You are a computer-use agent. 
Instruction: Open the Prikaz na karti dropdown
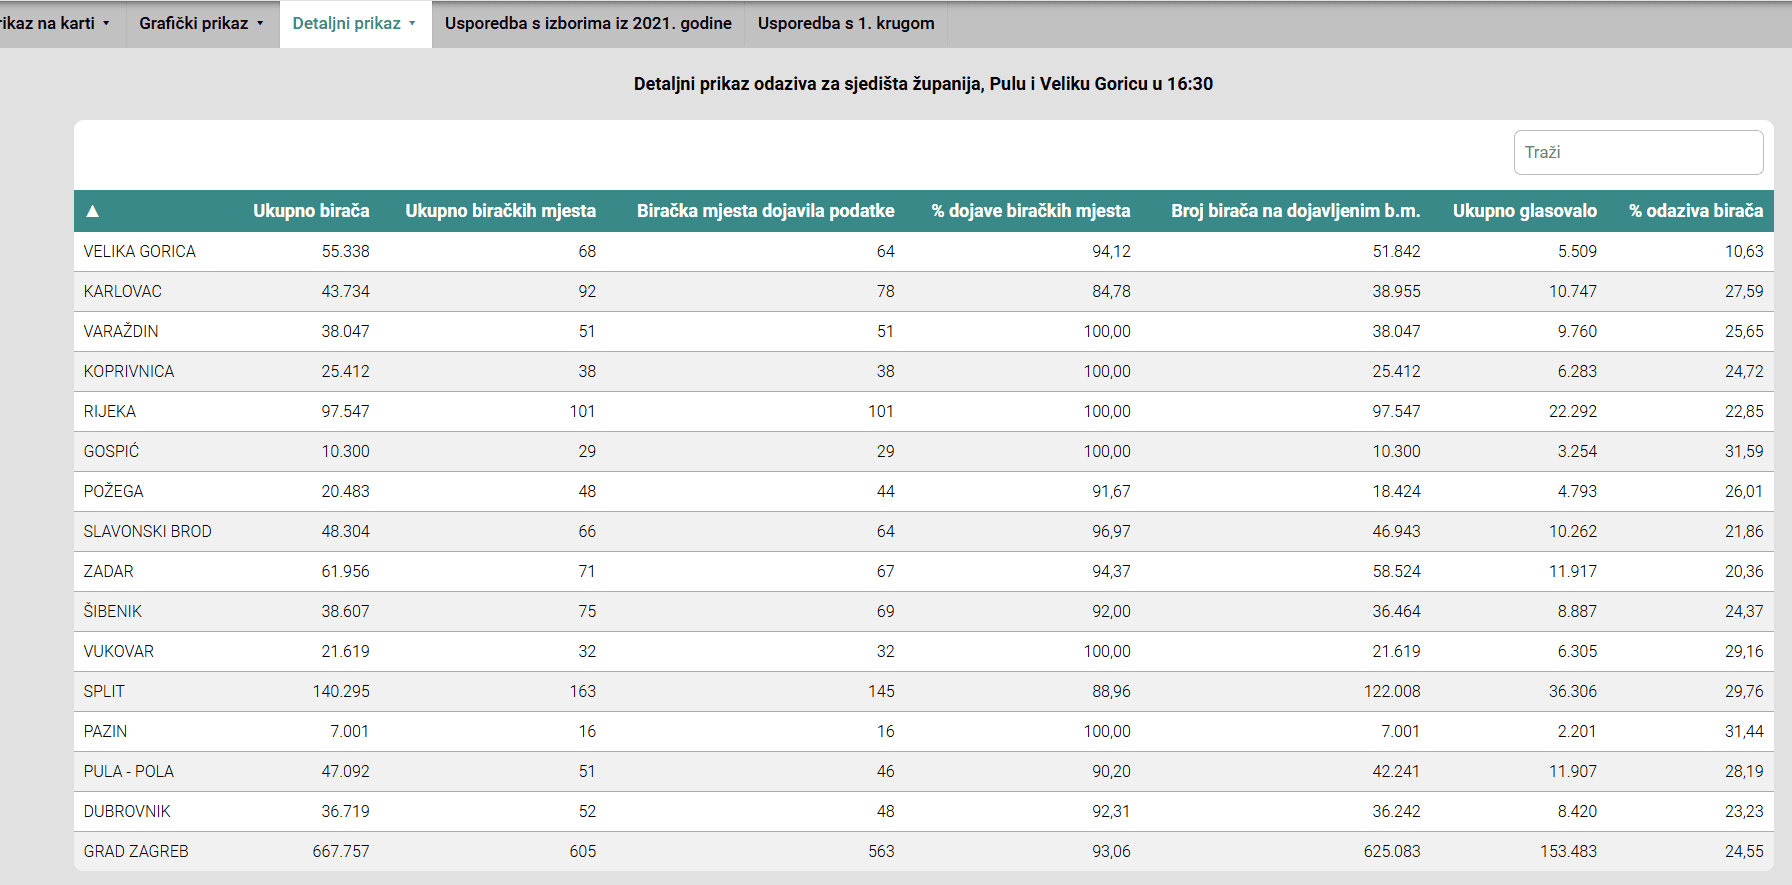click(x=55, y=23)
